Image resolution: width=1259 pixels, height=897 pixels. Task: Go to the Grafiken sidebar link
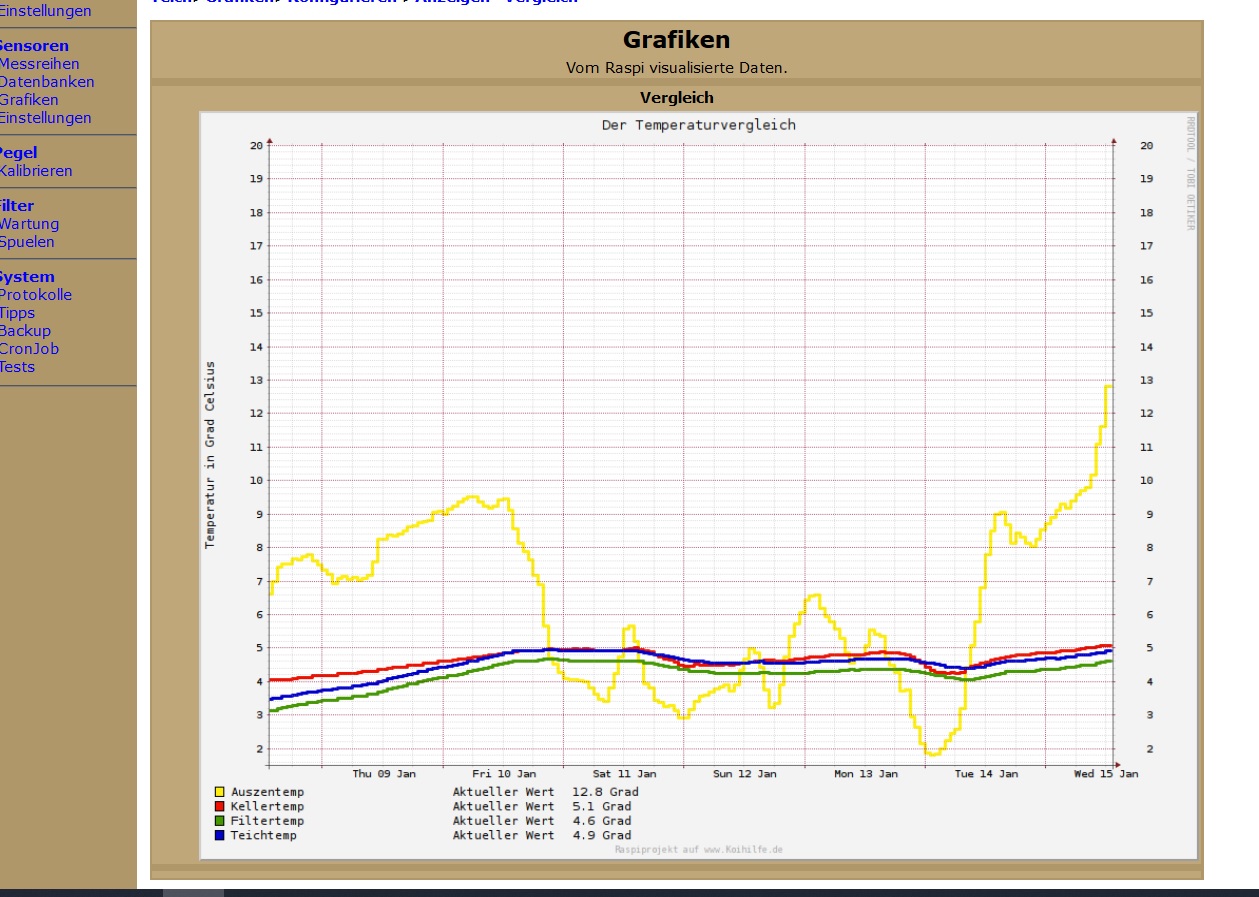[29, 100]
